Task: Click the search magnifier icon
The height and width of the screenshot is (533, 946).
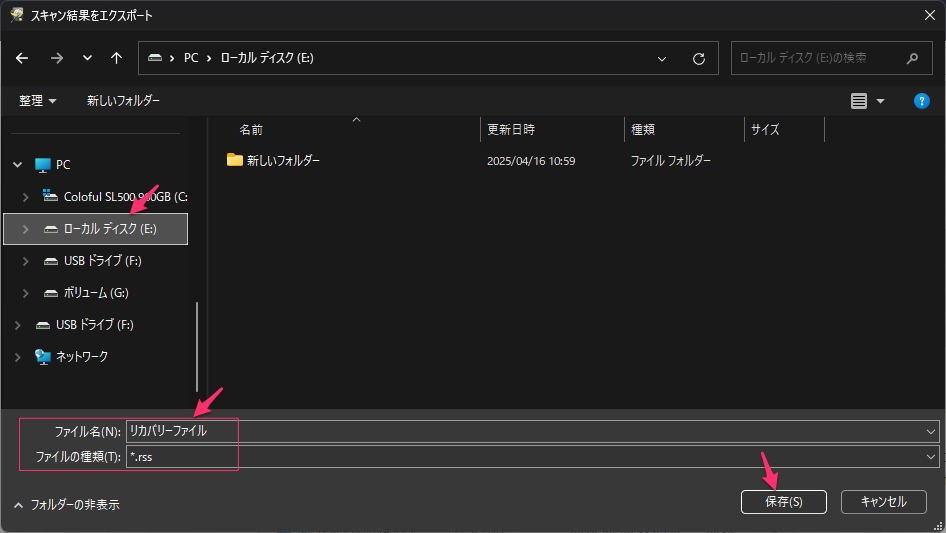Action: (912, 58)
